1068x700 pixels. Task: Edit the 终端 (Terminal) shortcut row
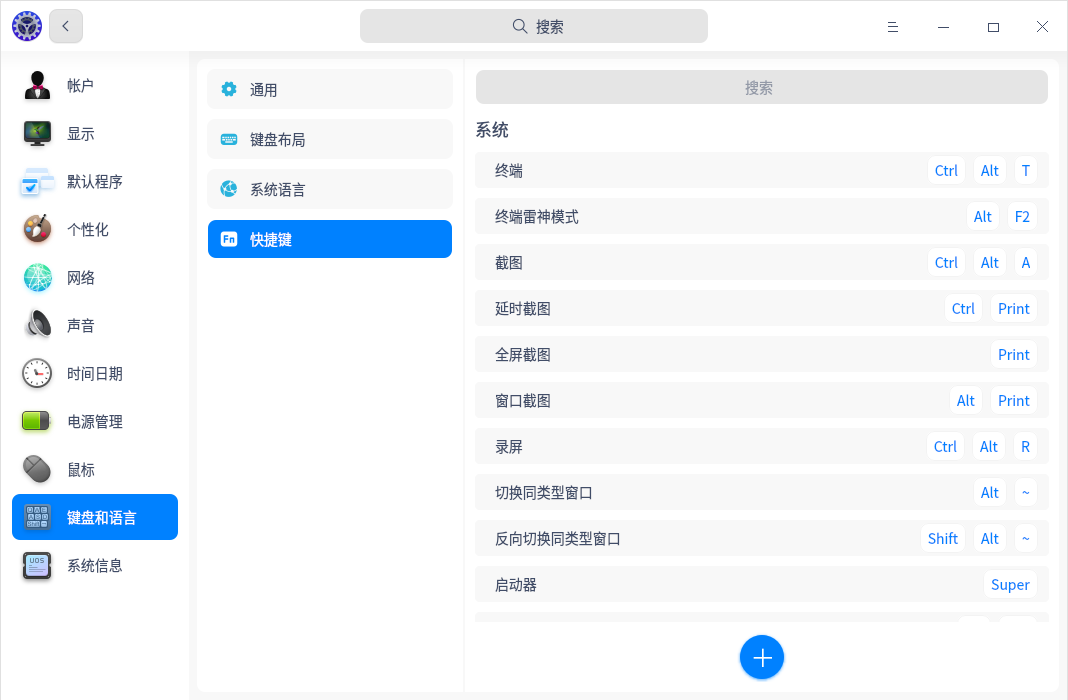pos(700,171)
